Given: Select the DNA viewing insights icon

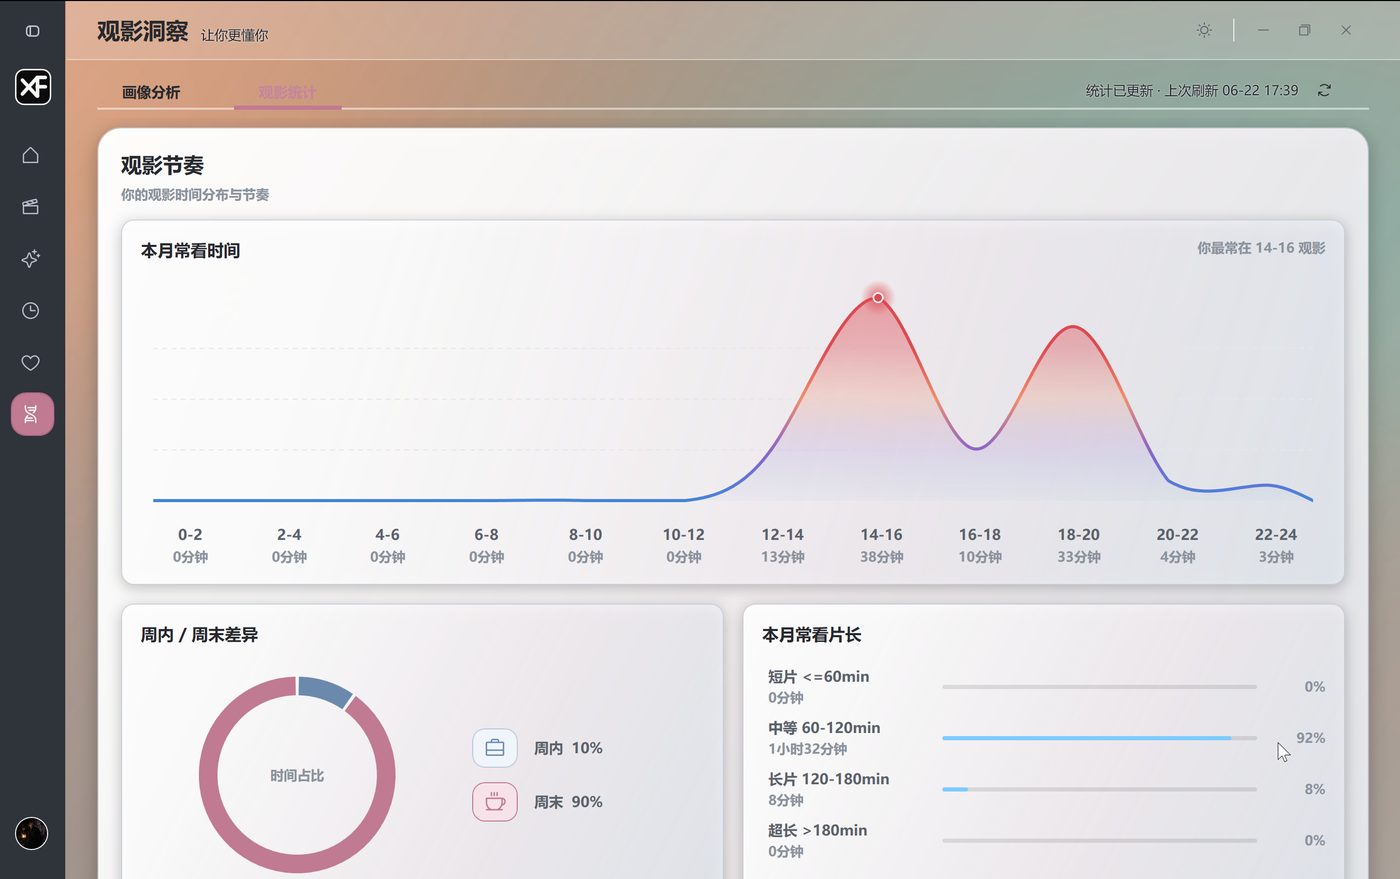Looking at the screenshot, I should [x=32, y=414].
